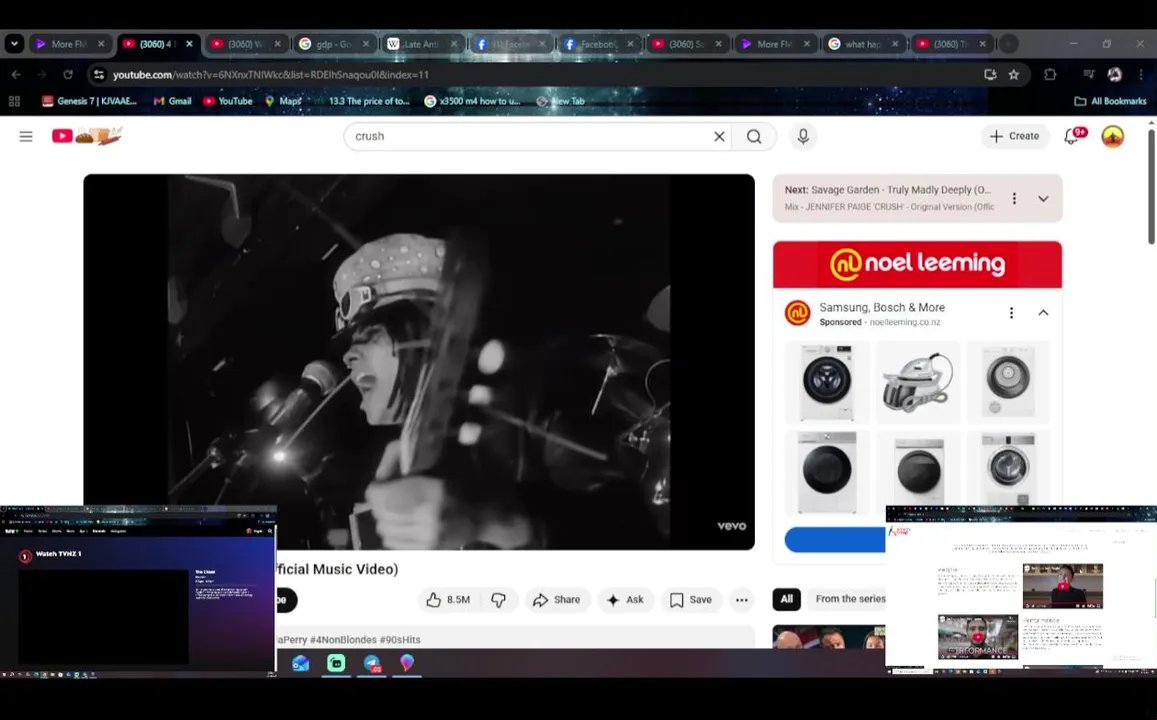Open Chrome profile avatar in toolbar

1114,75
